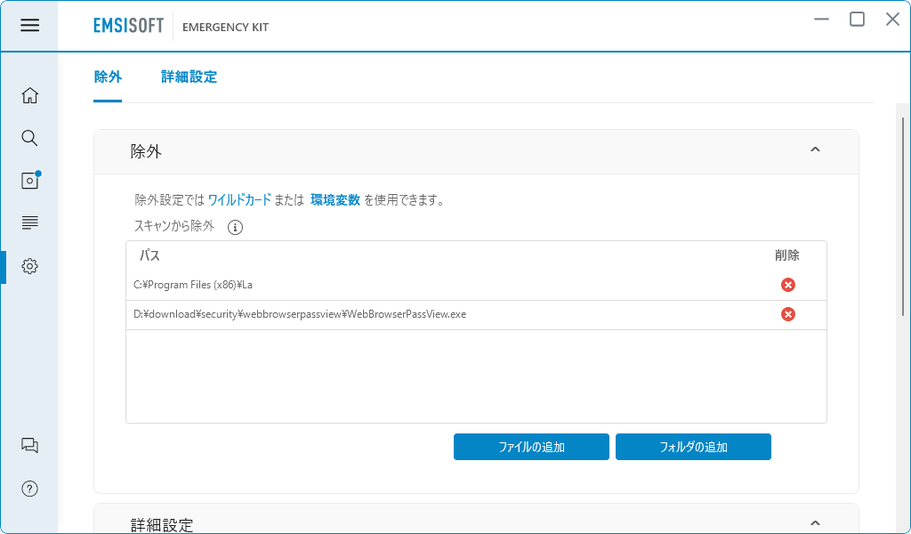The image size is (911, 534).
Task: Collapse the 除外 section chevron
Action: tap(815, 150)
